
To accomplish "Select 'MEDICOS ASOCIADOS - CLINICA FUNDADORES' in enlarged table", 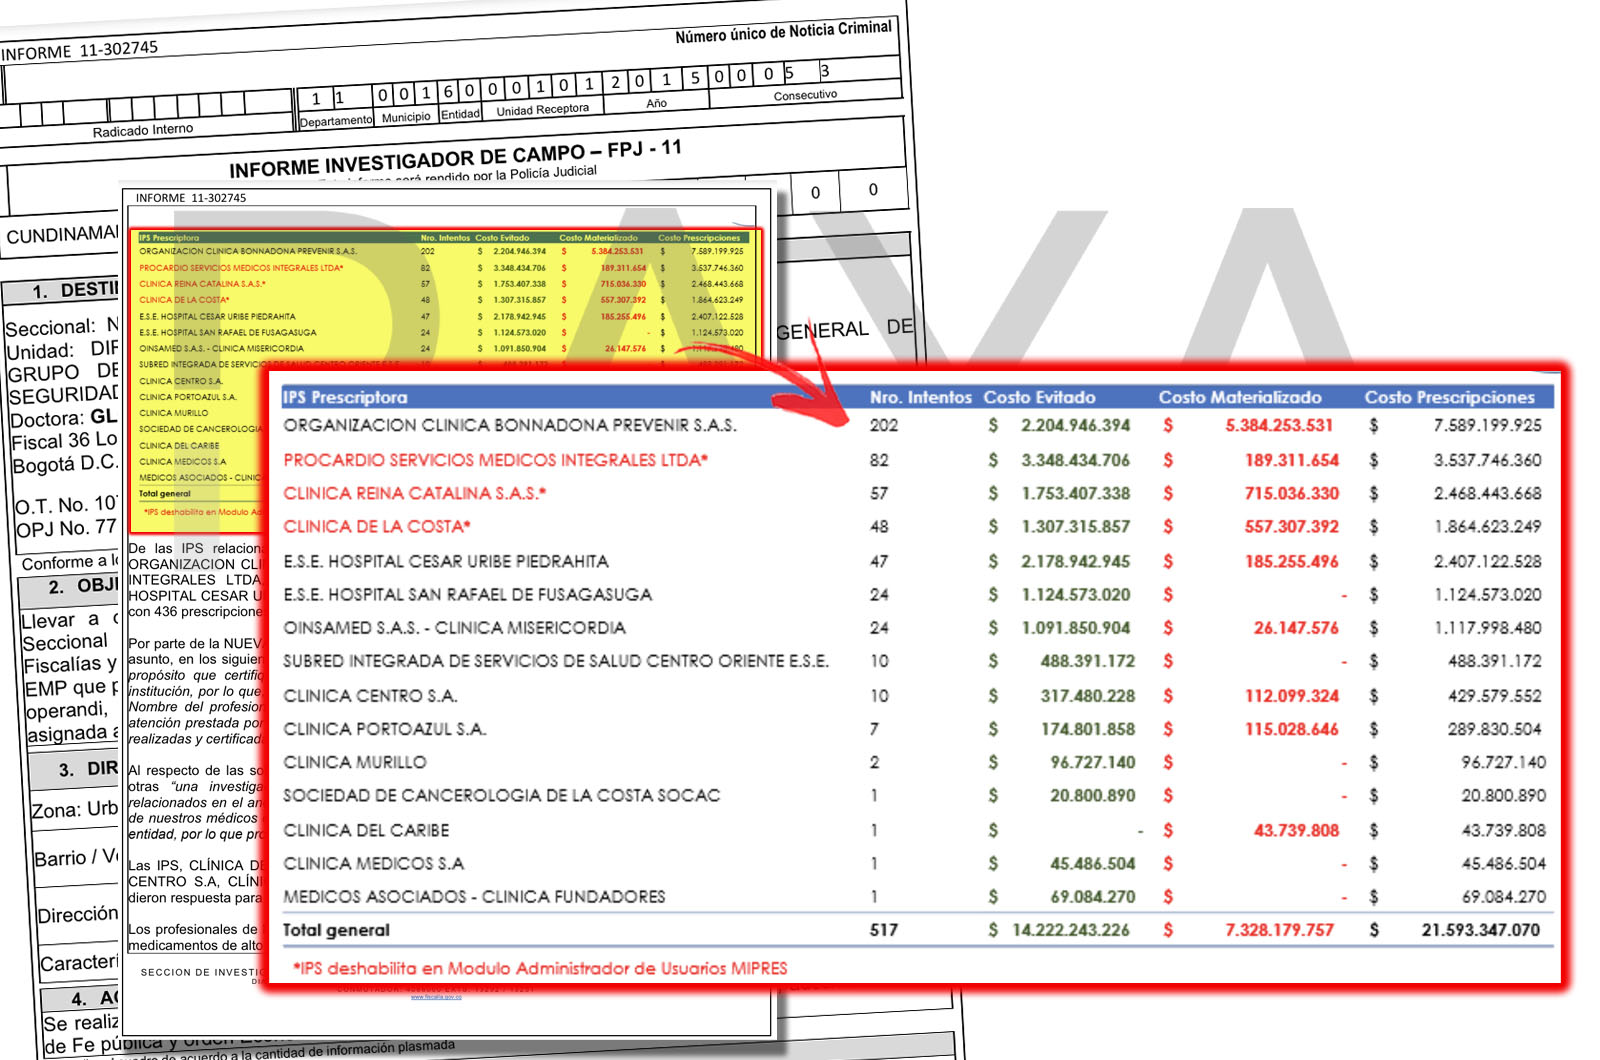I will coord(474,896).
